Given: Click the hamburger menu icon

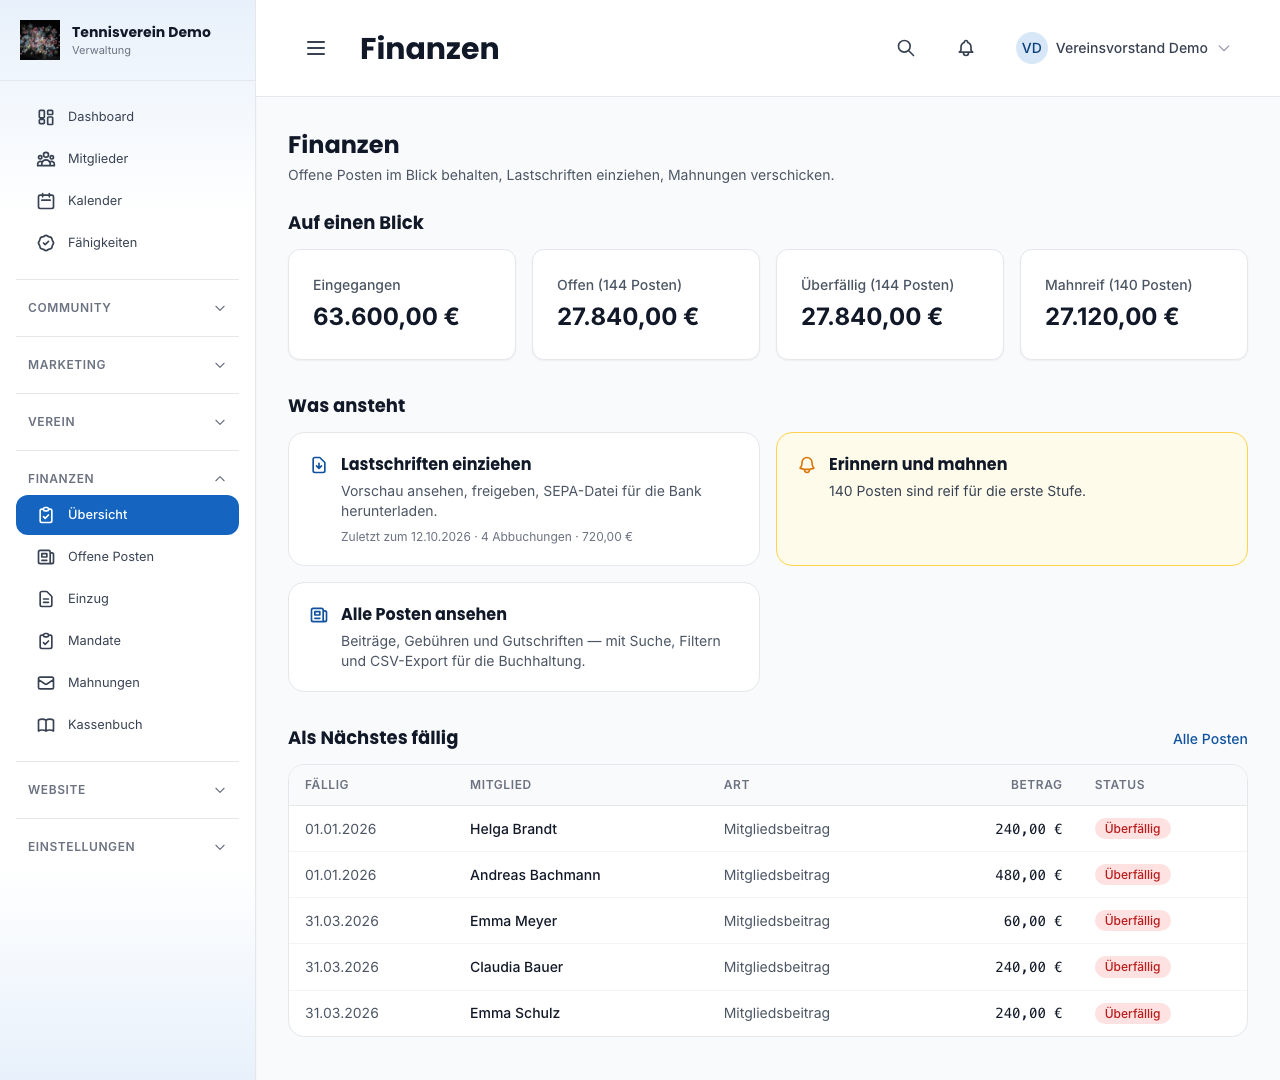Looking at the screenshot, I should (x=316, y=48).
